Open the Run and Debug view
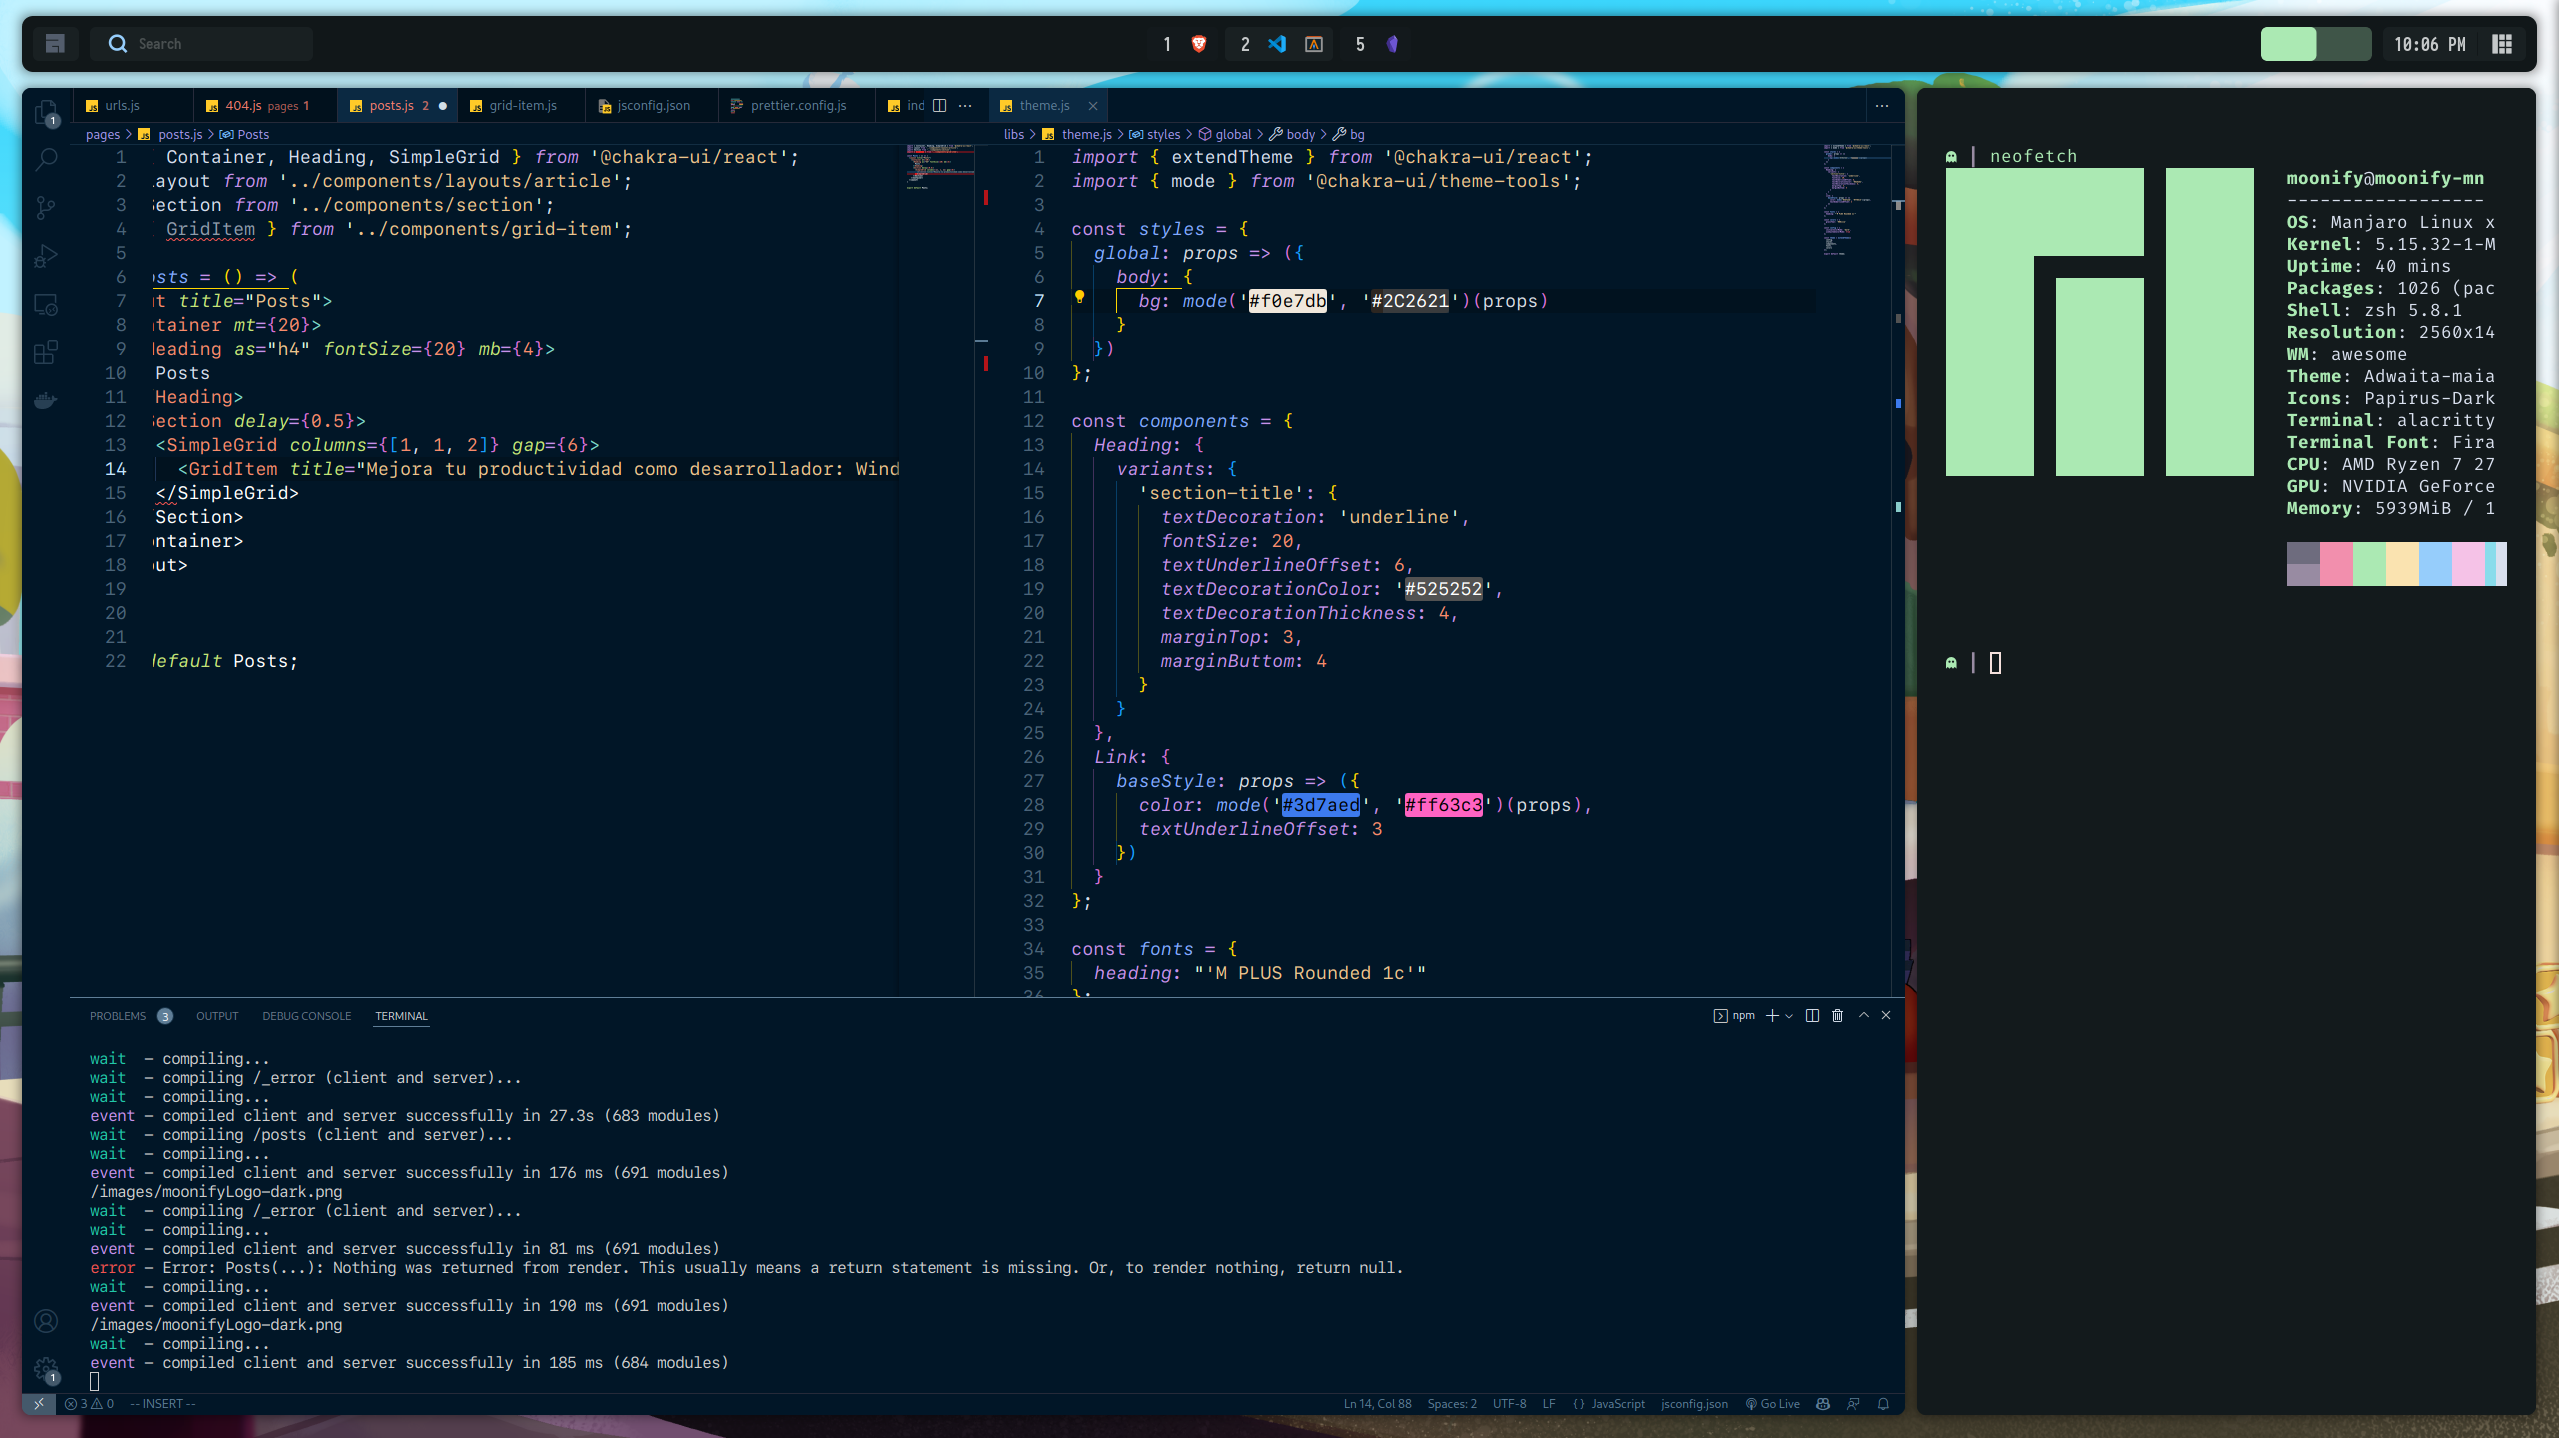This screenshot has width=2559, height=1438. [x=46, y=256]
